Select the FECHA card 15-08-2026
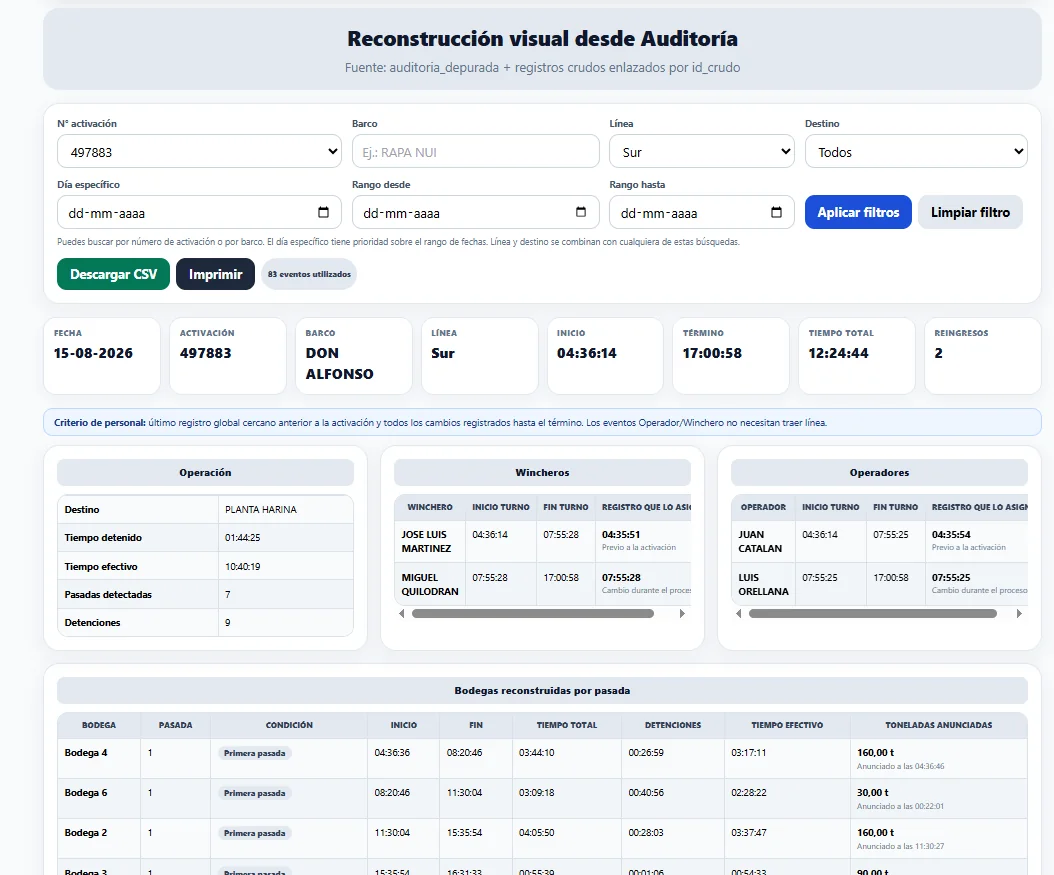This screenshot has height=875, width=1054. coord(102,356)
